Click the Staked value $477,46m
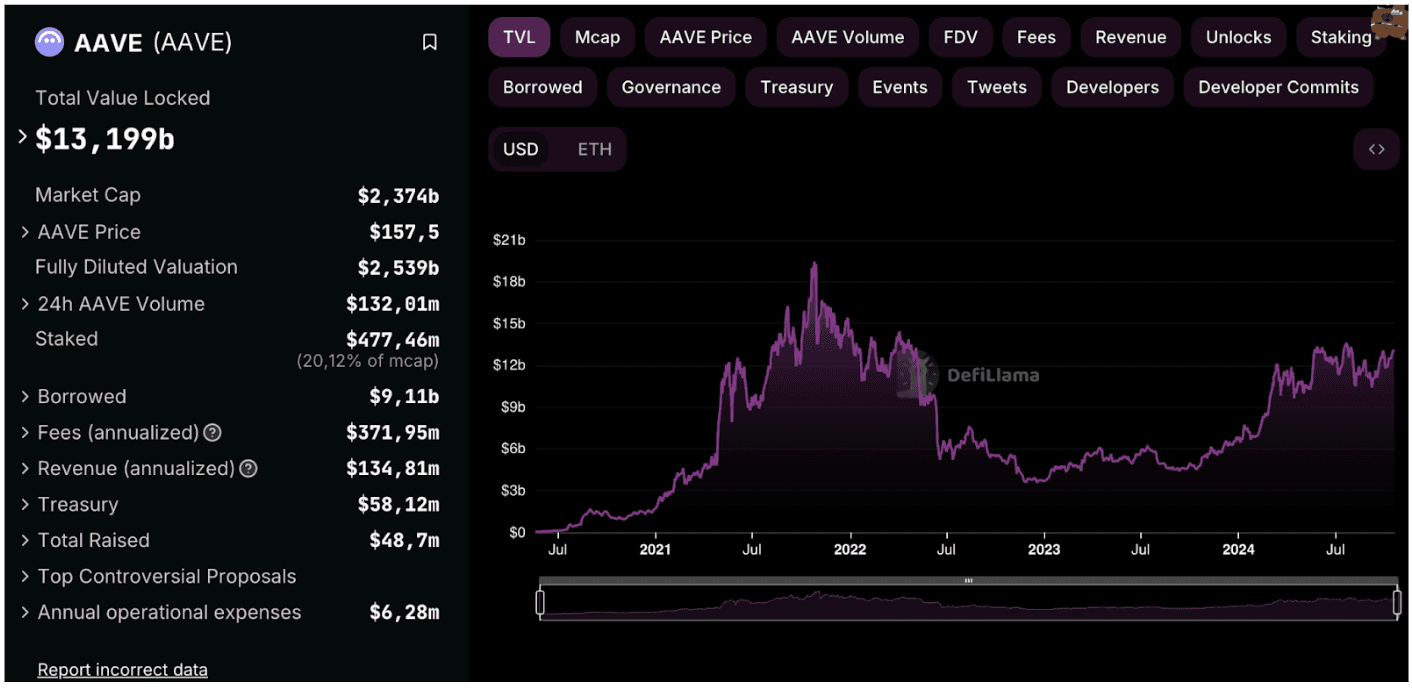 click(x=392, y=339)
